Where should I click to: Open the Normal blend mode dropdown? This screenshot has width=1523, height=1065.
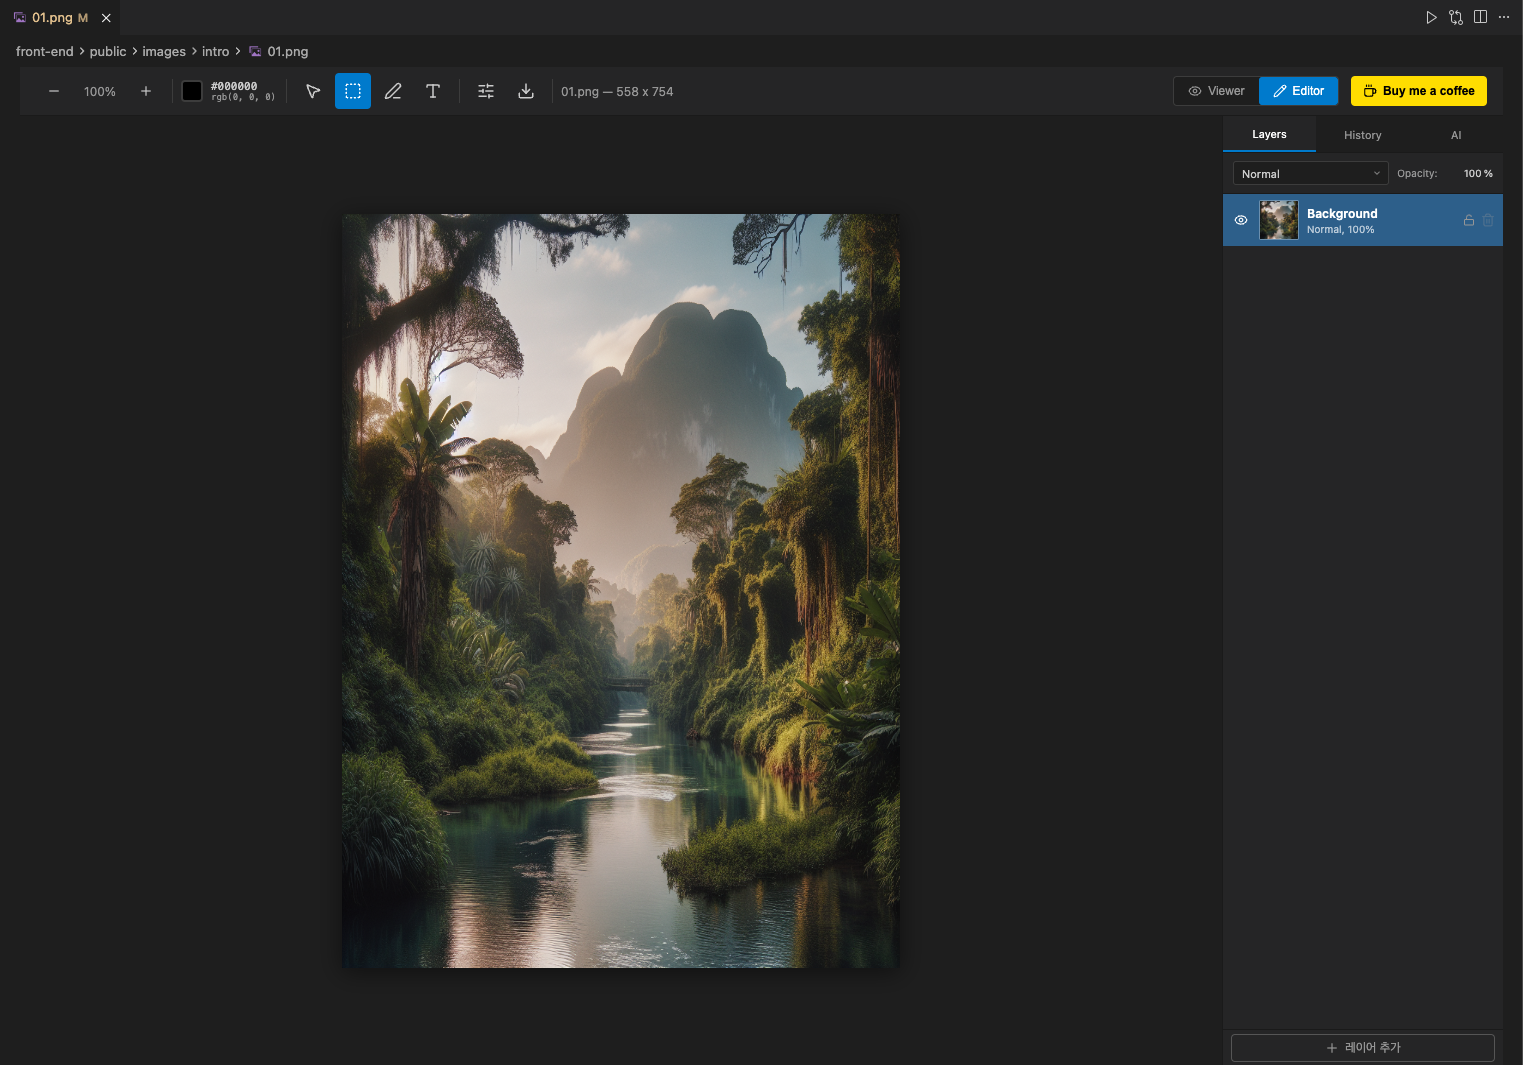coord(1310,174)
